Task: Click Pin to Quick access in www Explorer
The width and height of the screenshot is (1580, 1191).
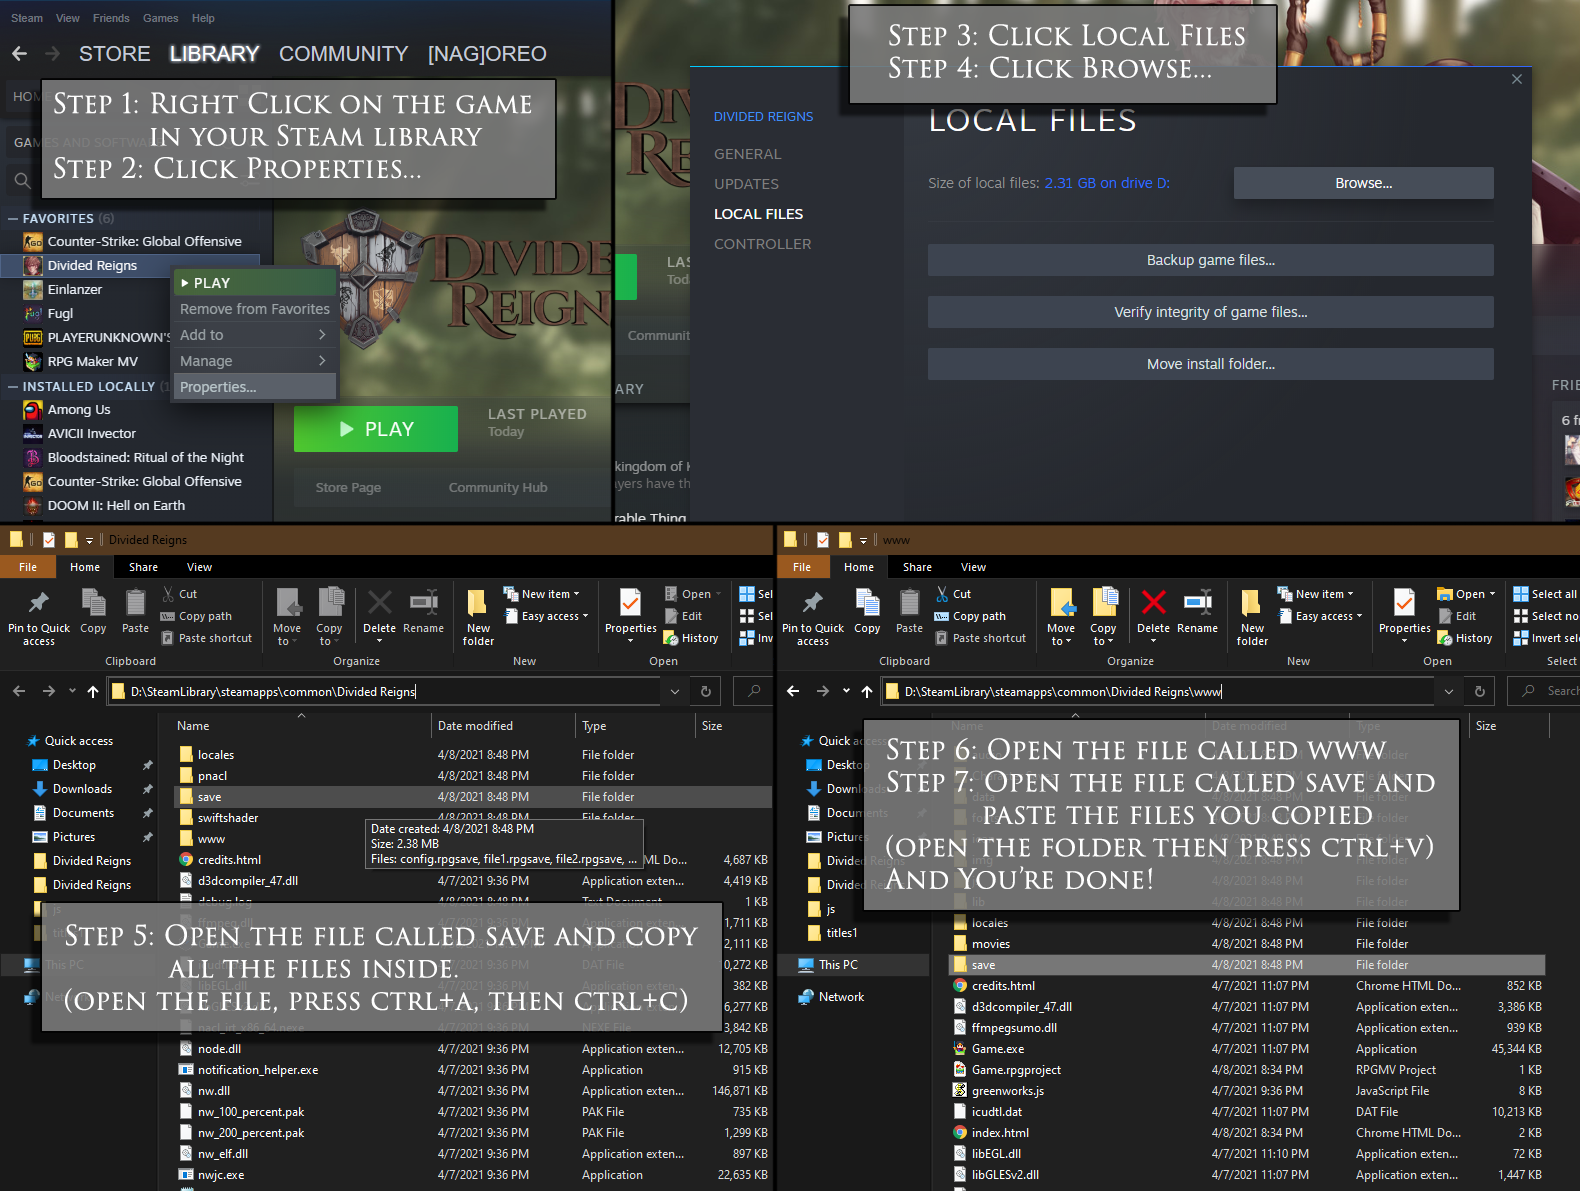Action: click(x=813, y=617)
